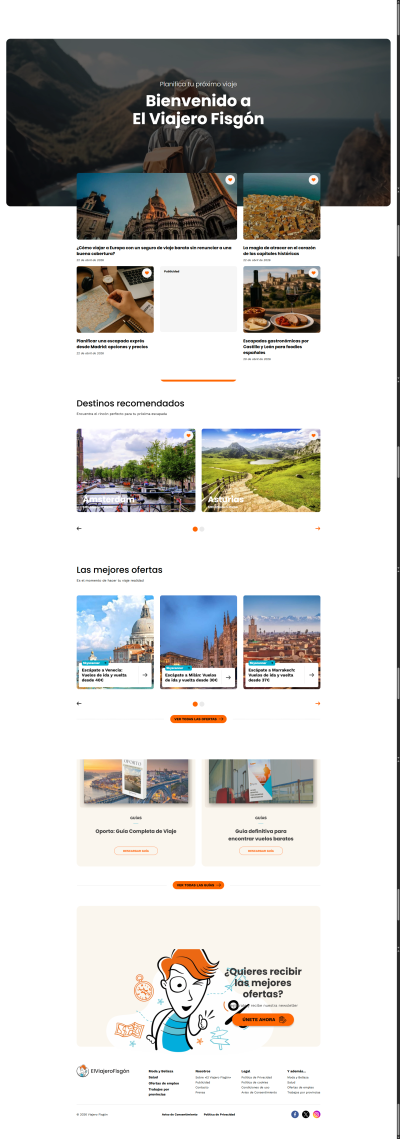This screenshot has width=400, height=1139.
Task: Favorite the Amsterdam destination card heart
Action: pos(189,435)
